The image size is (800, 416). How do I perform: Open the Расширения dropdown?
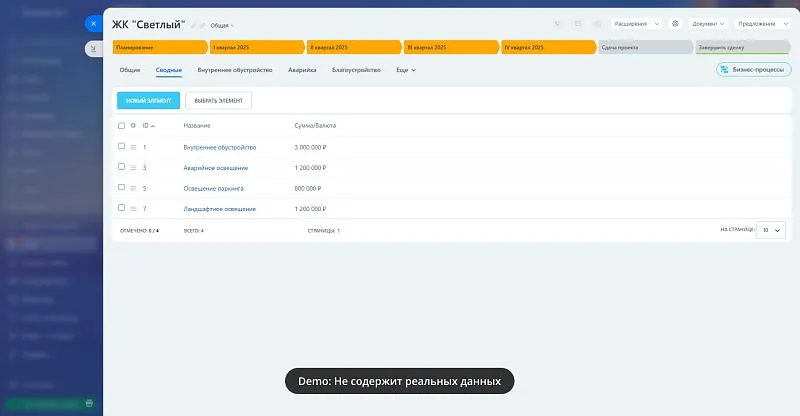pos(636,23)
